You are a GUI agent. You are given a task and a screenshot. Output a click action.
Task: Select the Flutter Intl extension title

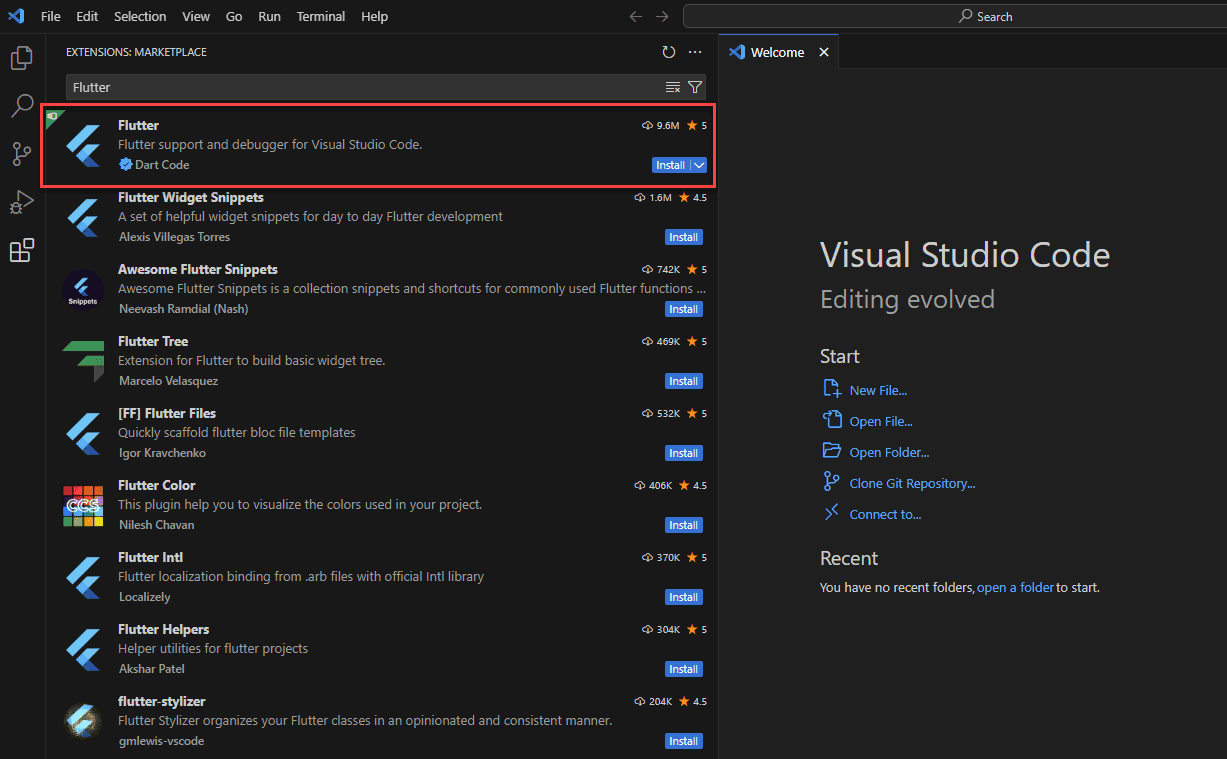[x=150, y=557]
